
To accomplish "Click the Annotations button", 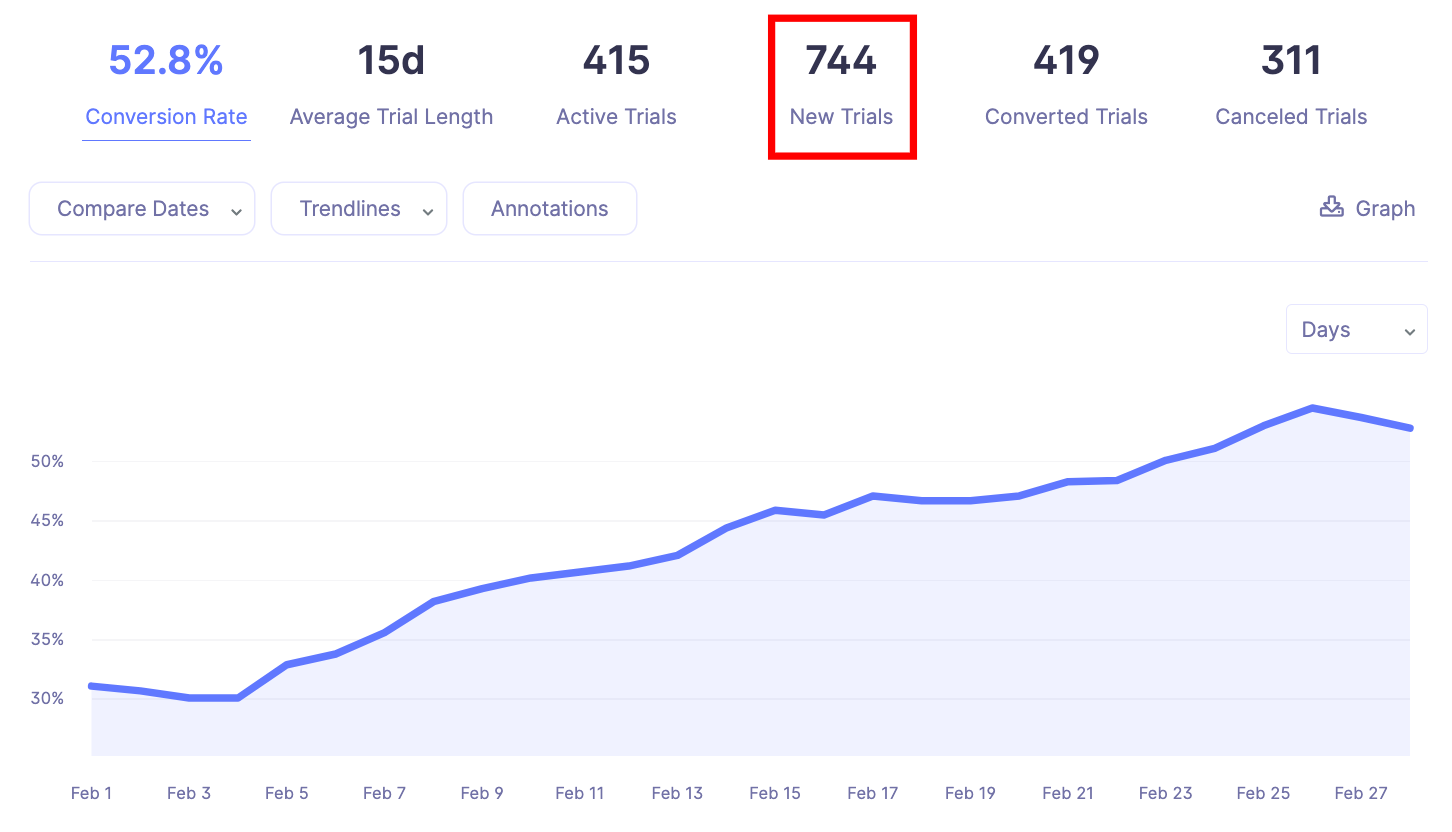I will (549, 209).
